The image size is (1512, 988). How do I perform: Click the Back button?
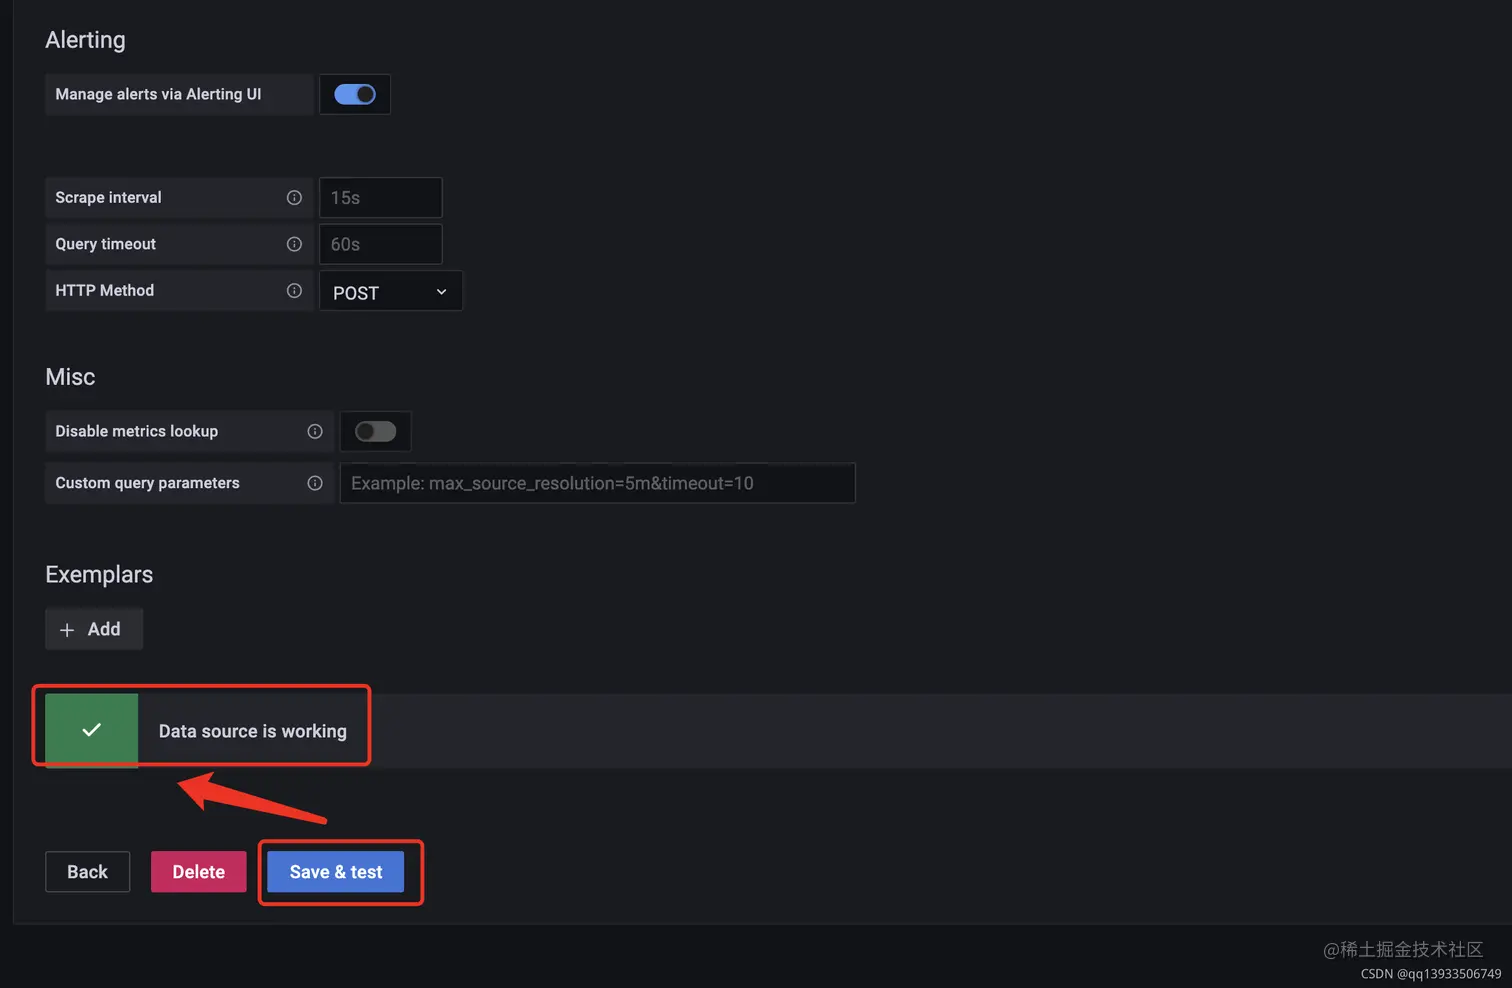pyautogui.click(x=87, y=872)
